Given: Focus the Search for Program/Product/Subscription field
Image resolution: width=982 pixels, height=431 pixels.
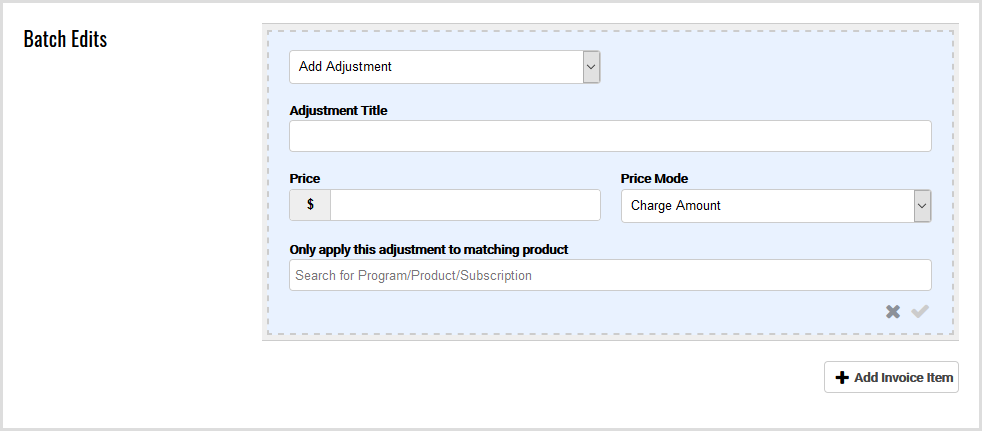Looking at the screenshot, I should point(610,275).
